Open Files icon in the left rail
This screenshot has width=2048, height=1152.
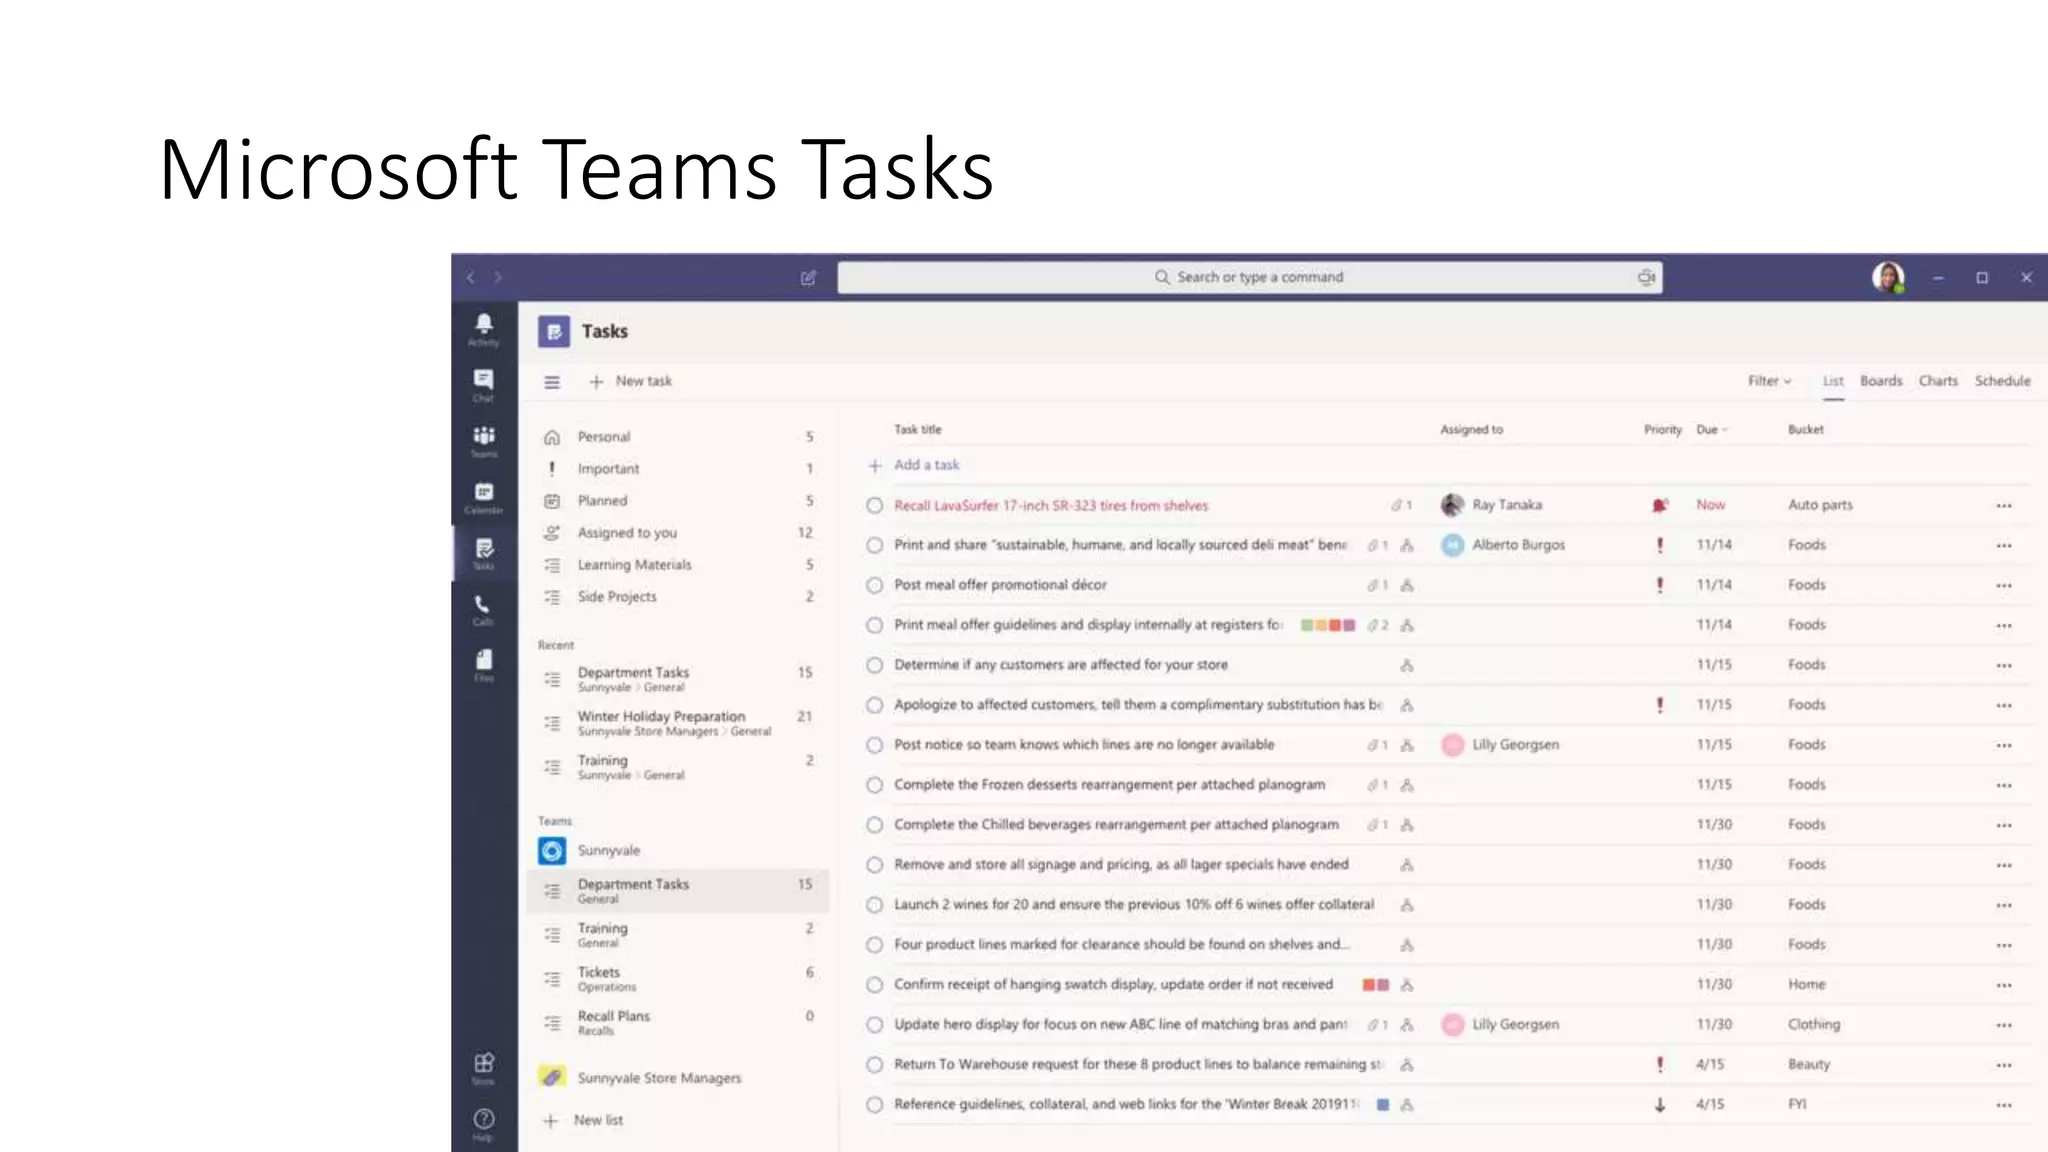click(x=484, y=665)
